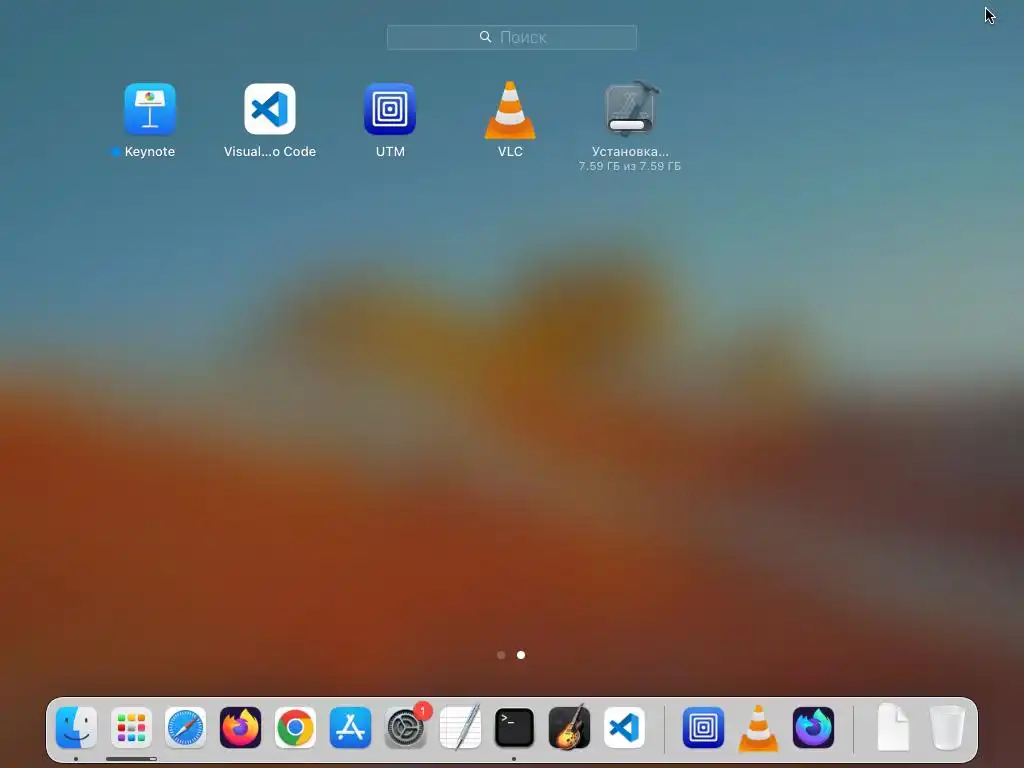The image size is (1024, 768).
Task: Open the Trash in the Dock
Action: pos(947,727)
